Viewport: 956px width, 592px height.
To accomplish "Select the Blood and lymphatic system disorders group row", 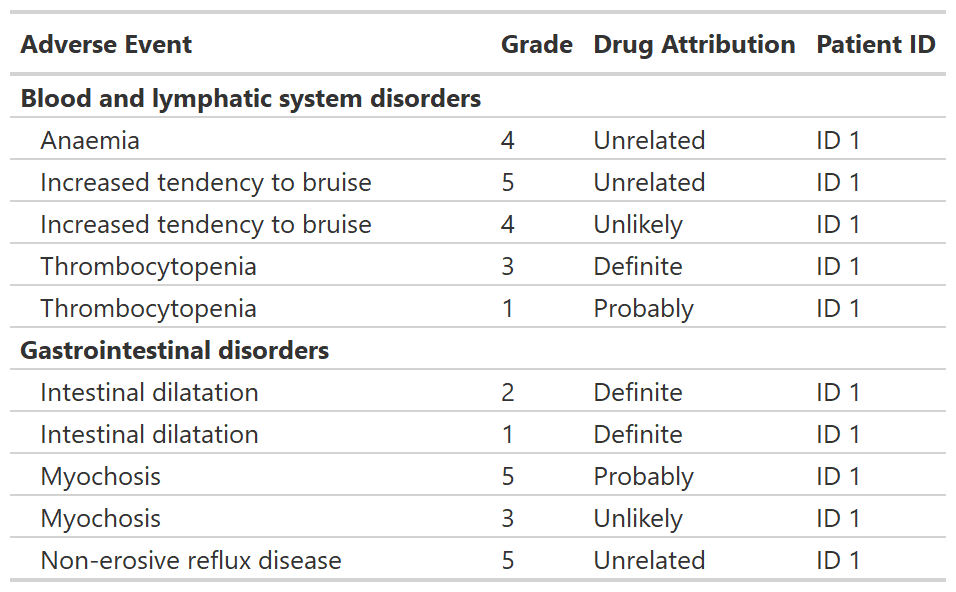I will (251, 99).
